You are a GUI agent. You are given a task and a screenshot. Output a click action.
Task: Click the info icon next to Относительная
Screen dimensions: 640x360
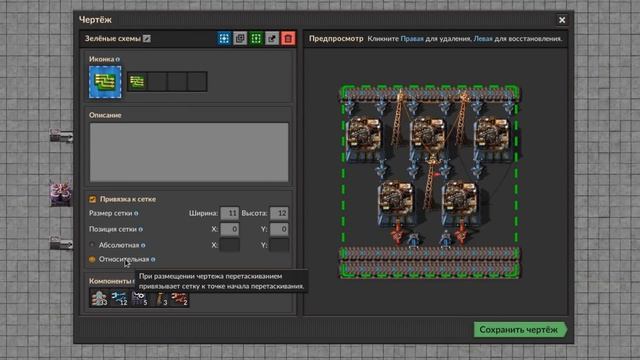(153, 259)
